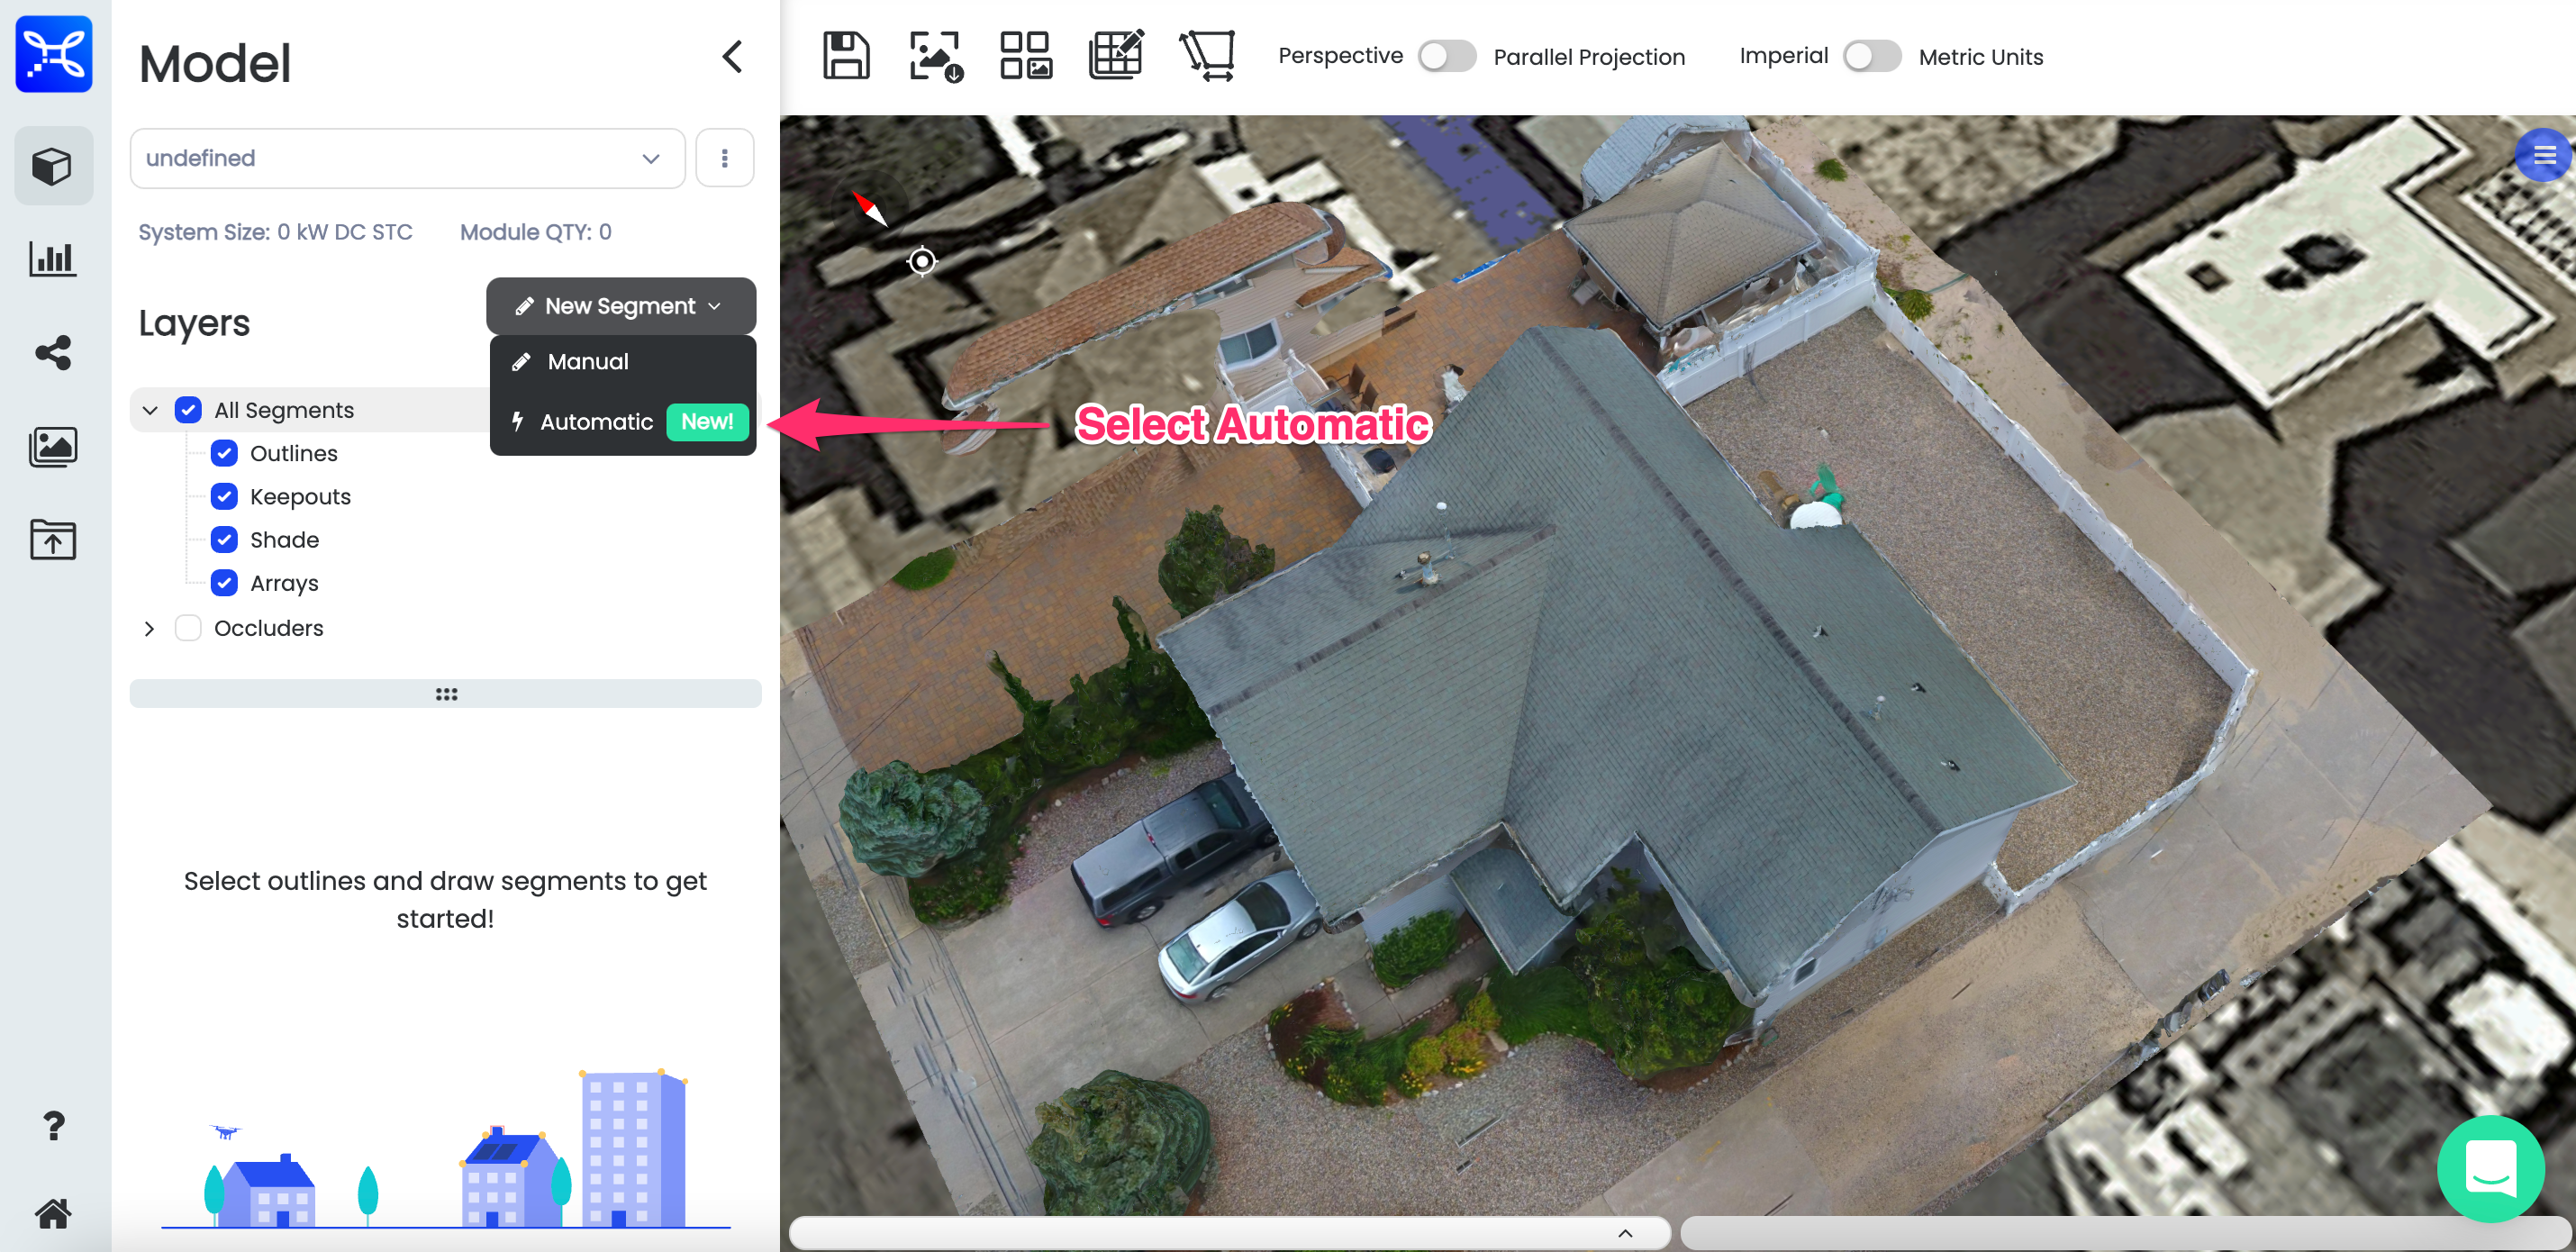Uncheck the Arrays checkbox
This screenshot has width=2576, height=1252.
click(x=224, y=583)
